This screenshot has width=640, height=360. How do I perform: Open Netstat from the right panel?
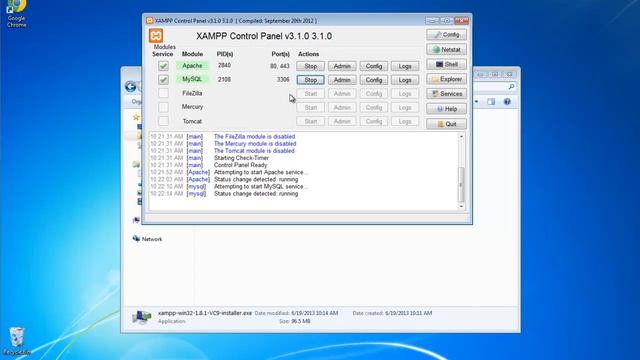(x=447, y=49)
